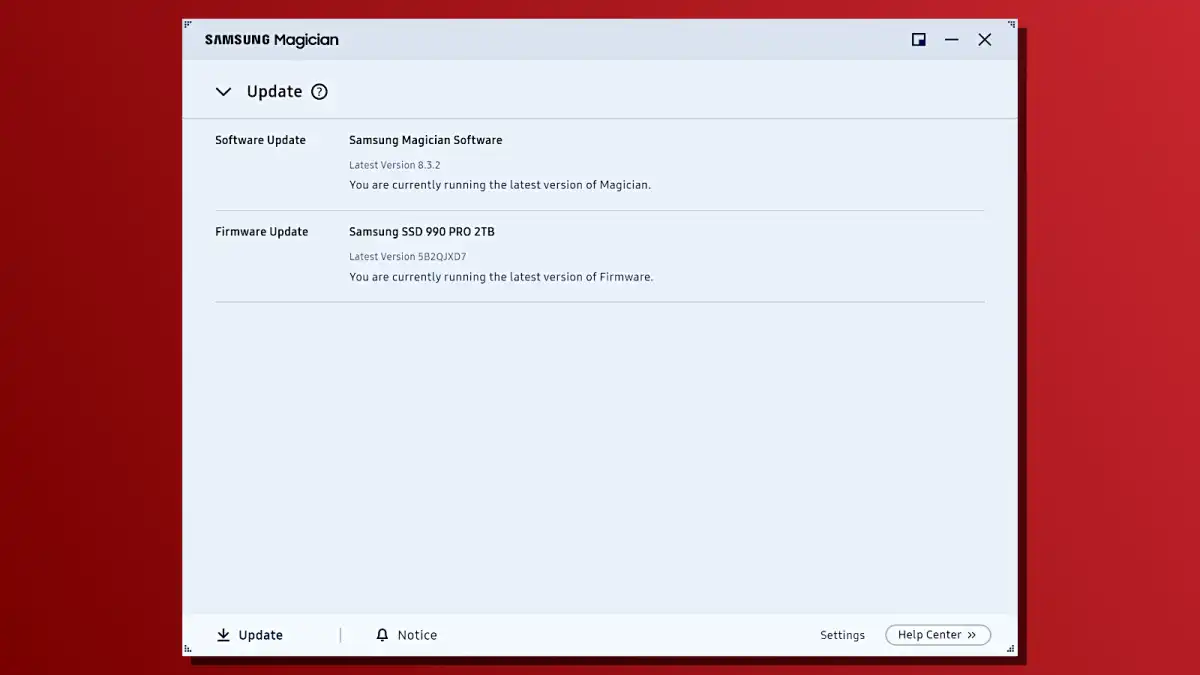Image resolution: width=1200 pixels, height=675 pixels.
Task: Select the Update label in the bottom bar
Action: pyautogui.click(x=260, y=635)
